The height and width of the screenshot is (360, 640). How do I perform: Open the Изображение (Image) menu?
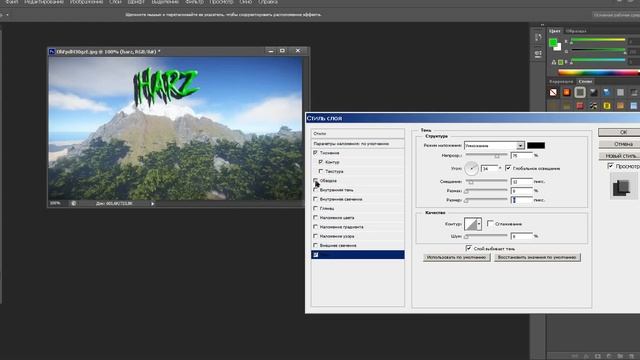point(87,2)
